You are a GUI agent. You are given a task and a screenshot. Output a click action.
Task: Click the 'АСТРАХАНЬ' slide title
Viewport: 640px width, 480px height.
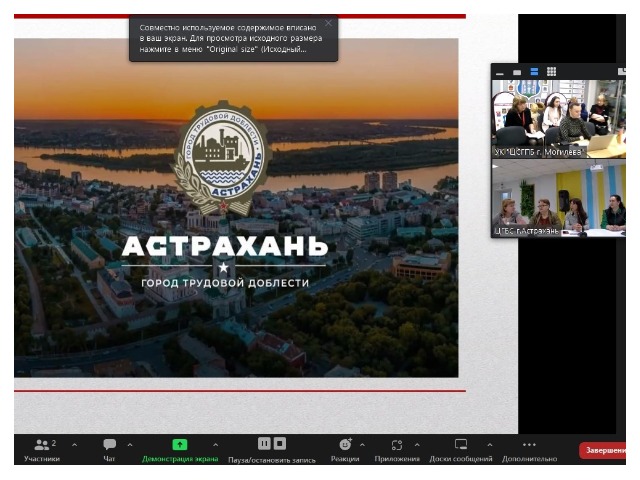click(x=224, y=246)
